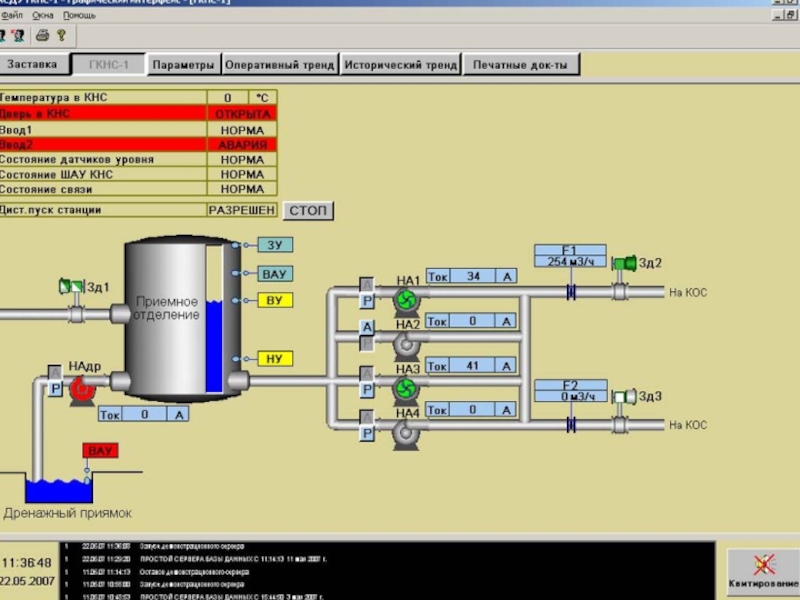
Task: Click the Зд2 green valve actuator
Action: 626,263
